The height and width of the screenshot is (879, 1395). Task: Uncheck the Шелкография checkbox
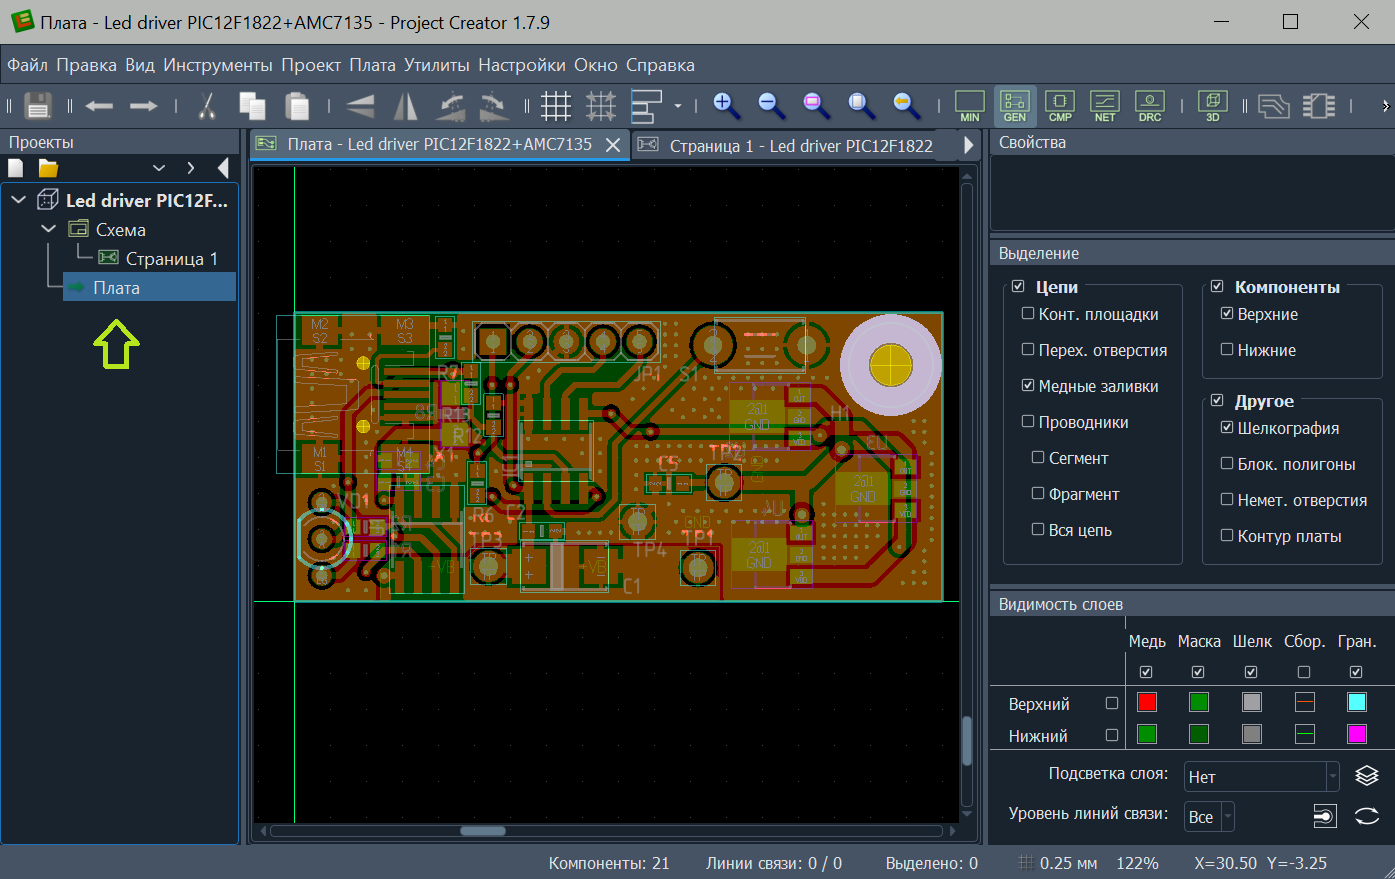pyautogui.click(x=1227, y=428)
